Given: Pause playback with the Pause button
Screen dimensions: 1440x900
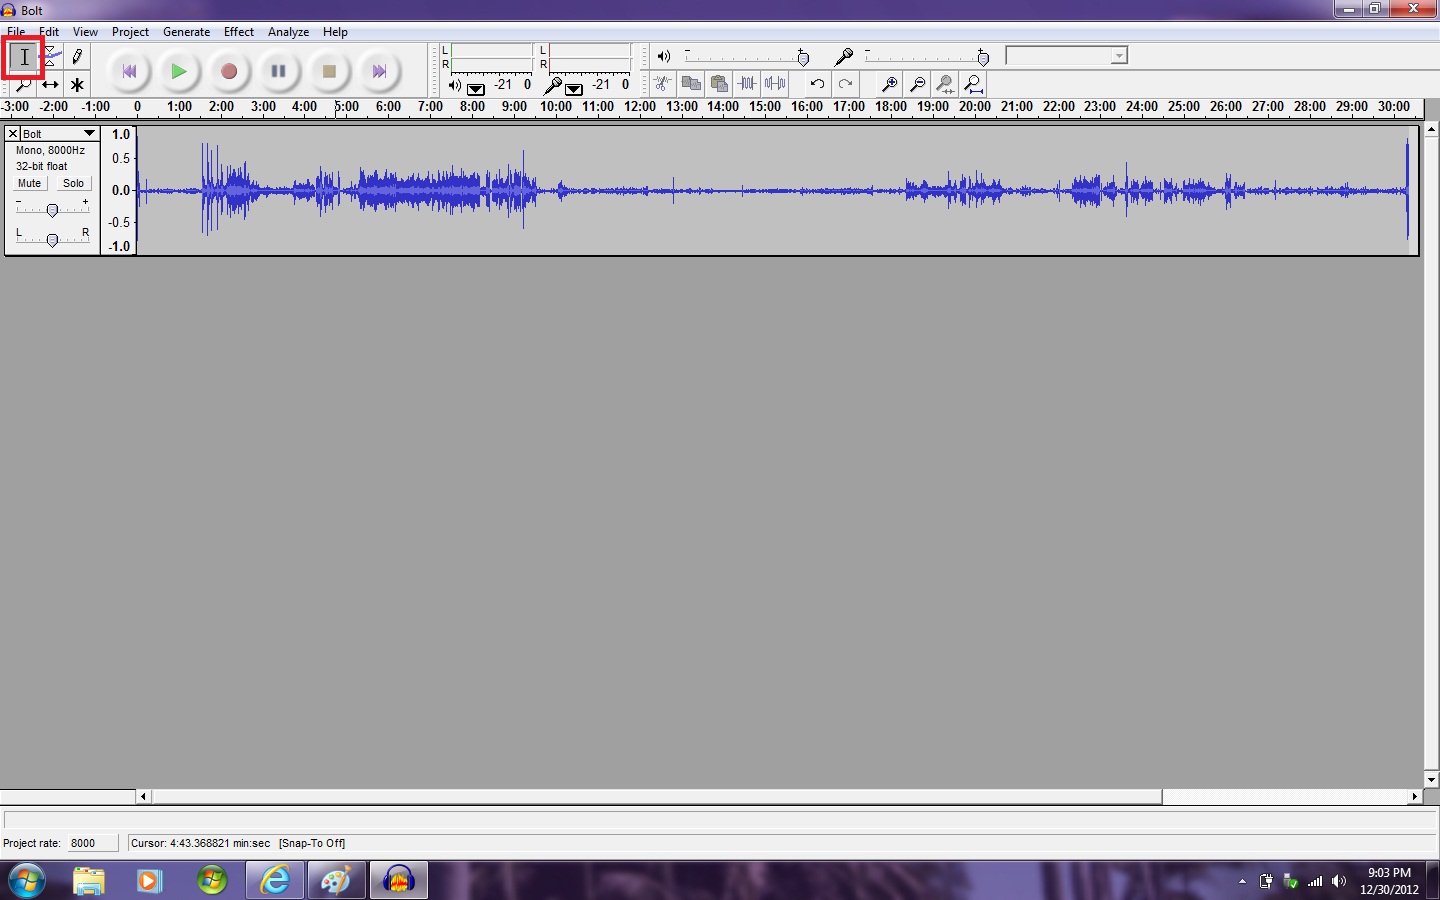Looking at the screenshot, I should click(279, 71).
